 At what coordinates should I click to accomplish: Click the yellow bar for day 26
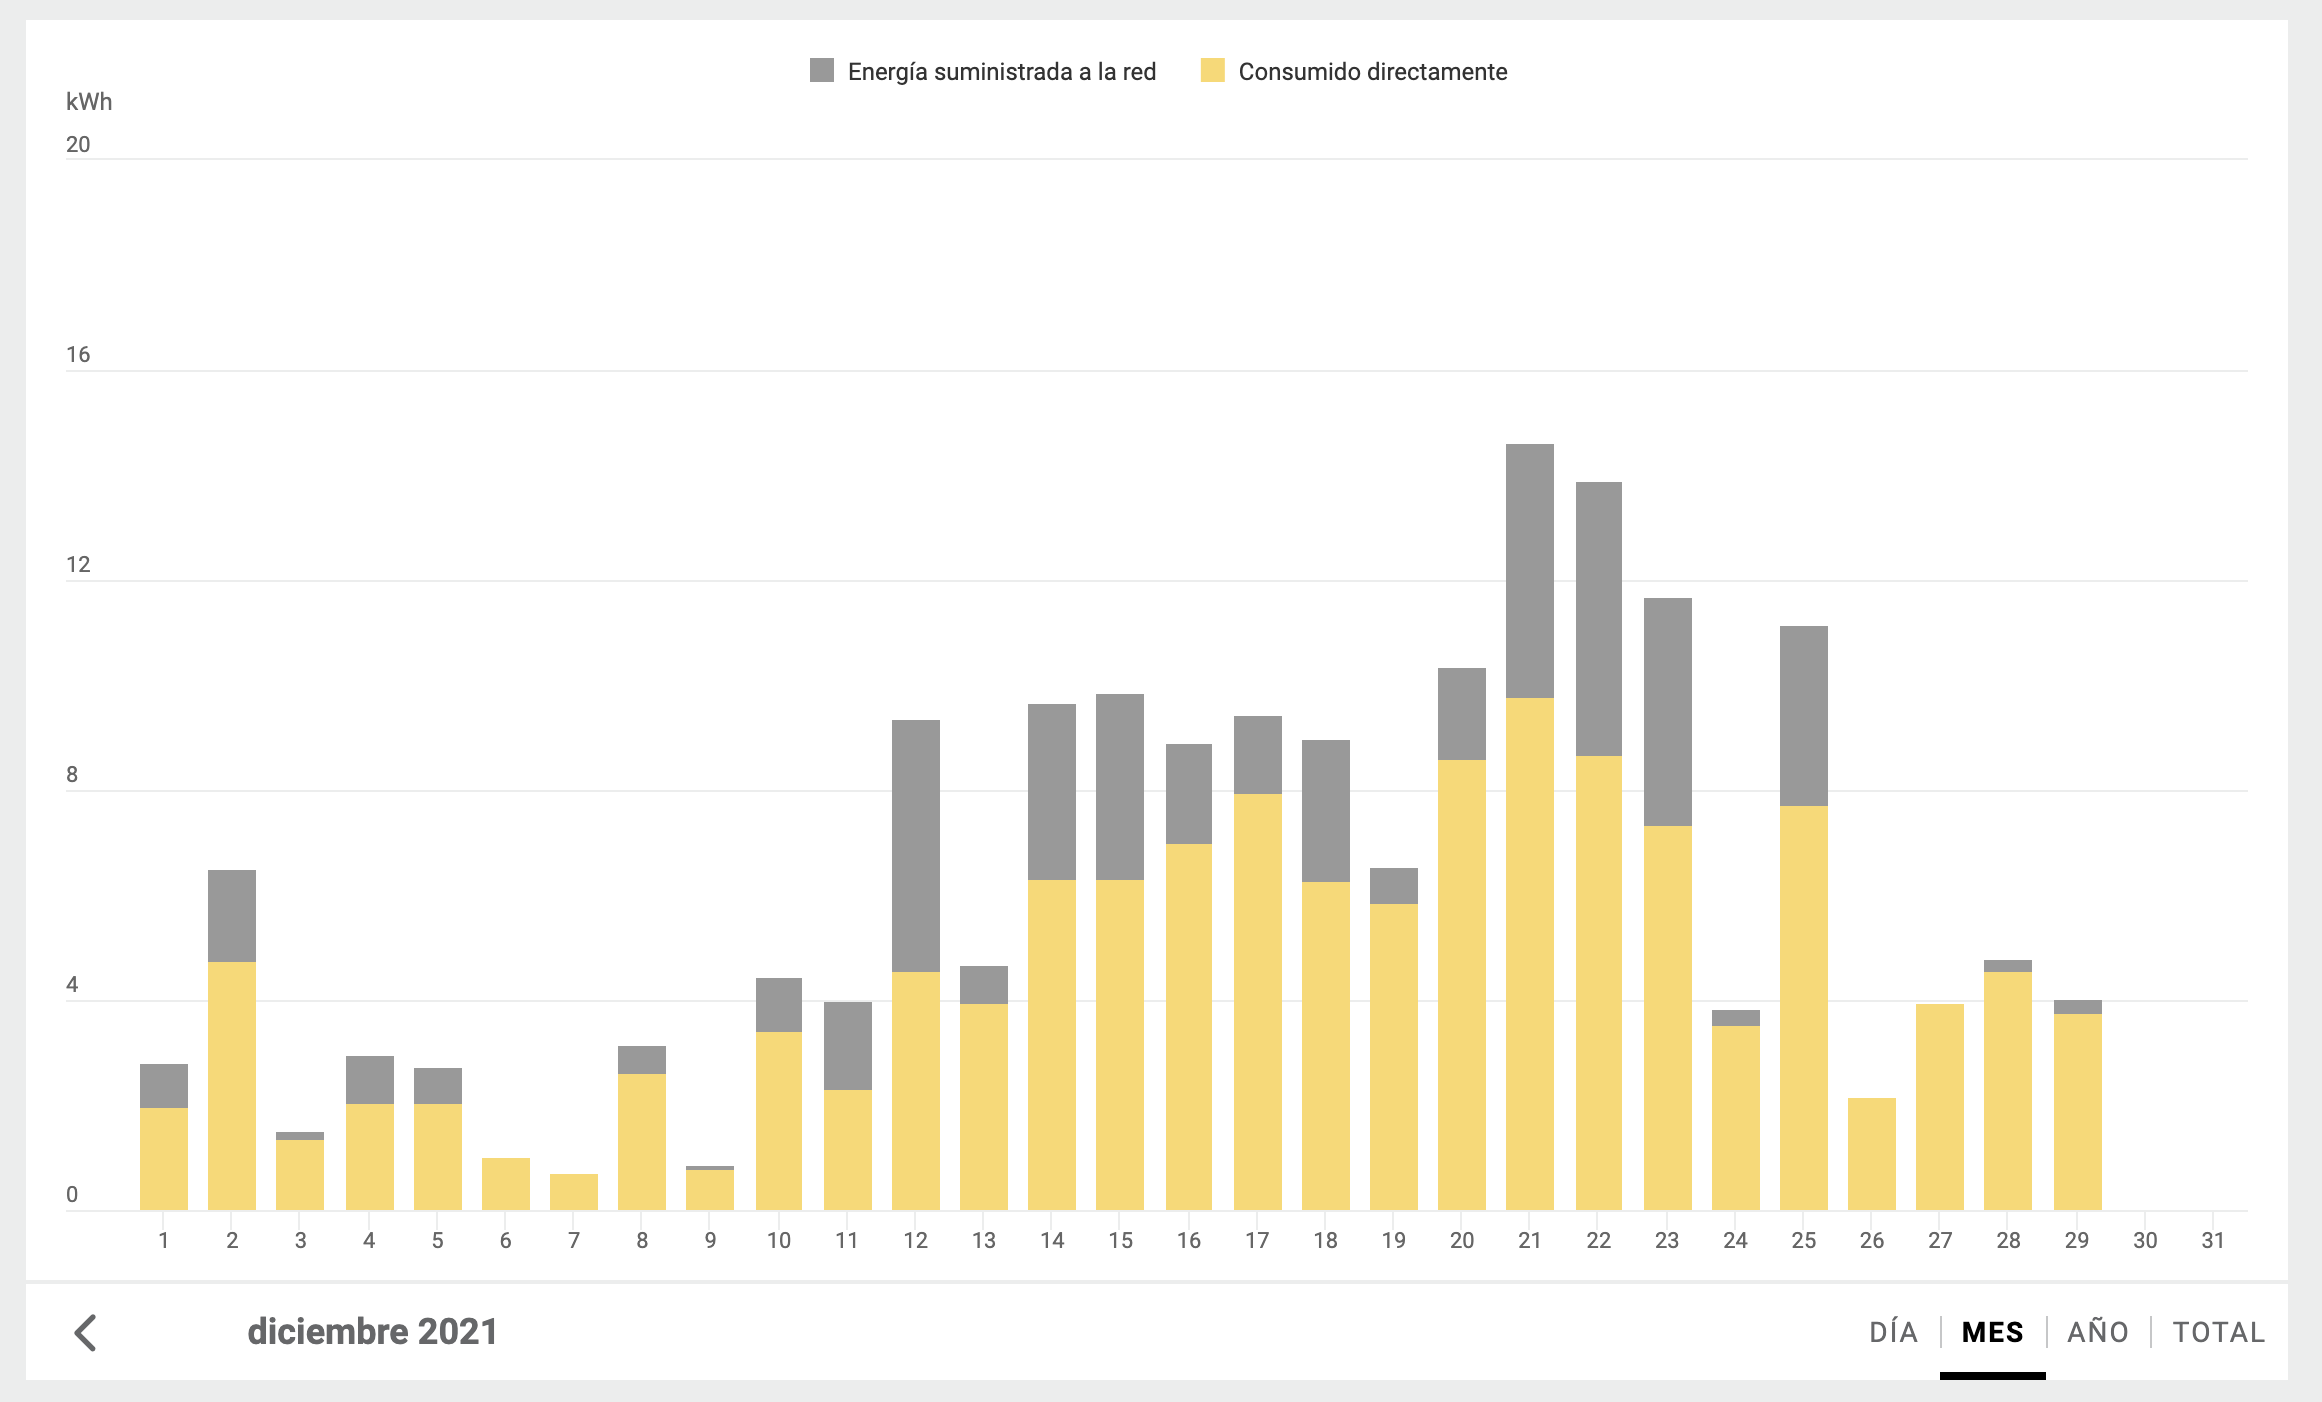tap(1872, 1154)
